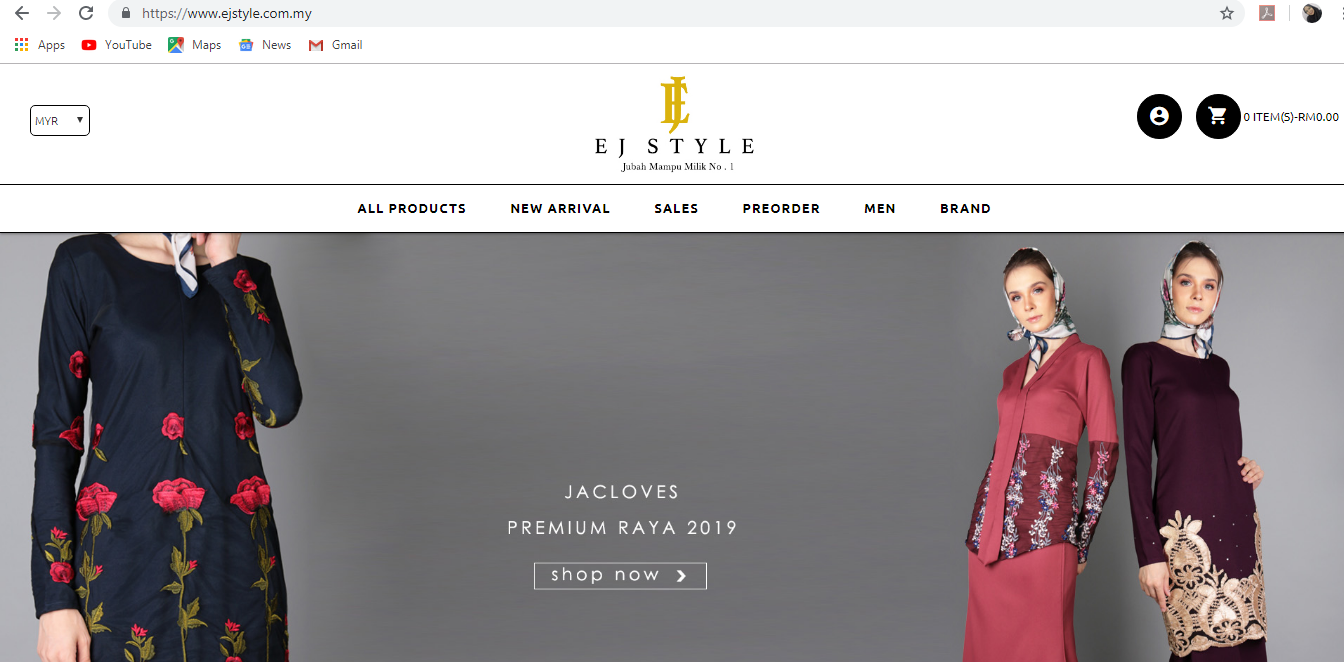The height and width of the screenshot is (662, 1344).
Task: Bookmark this page with the star icon
Action: point(1227,13)
